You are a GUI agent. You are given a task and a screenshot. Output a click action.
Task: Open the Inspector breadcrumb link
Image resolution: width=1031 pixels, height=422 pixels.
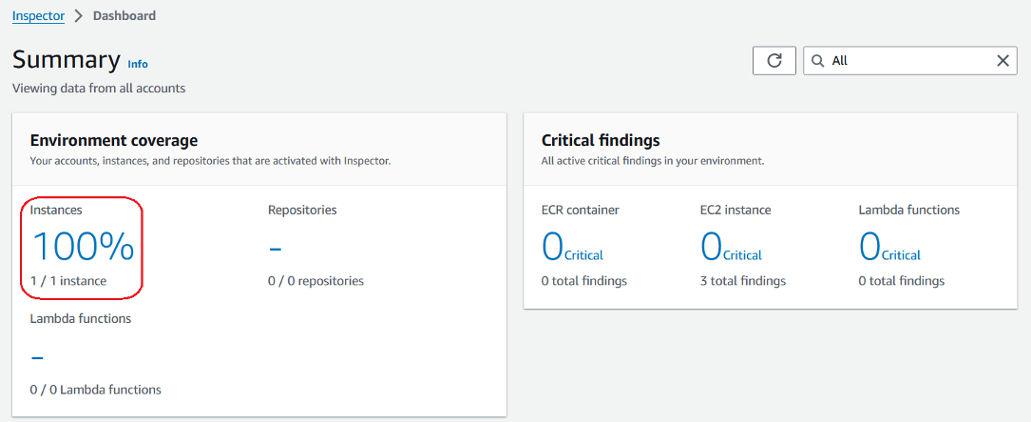point(38,16)
